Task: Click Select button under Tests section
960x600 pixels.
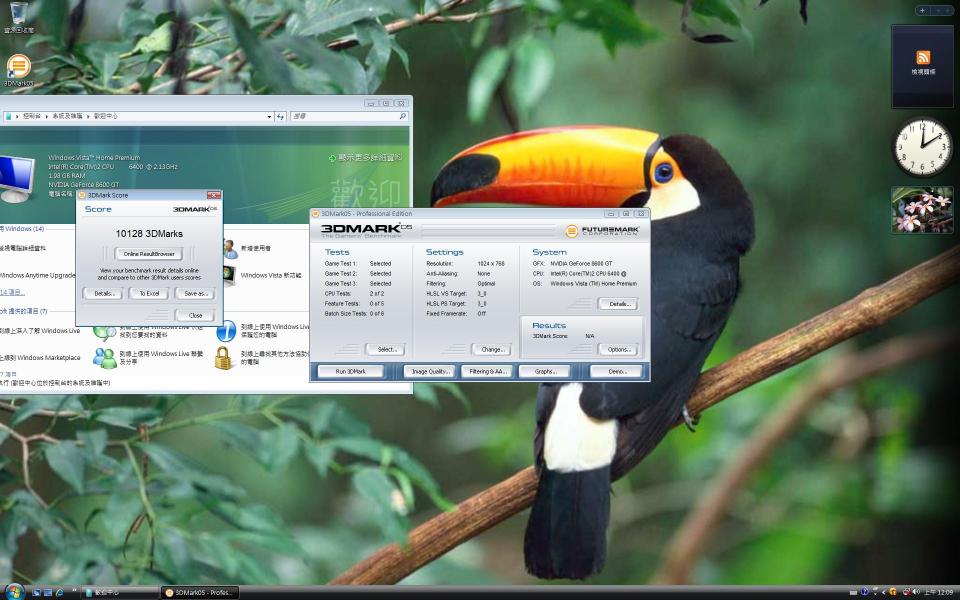Action: (x=385, y=349)
